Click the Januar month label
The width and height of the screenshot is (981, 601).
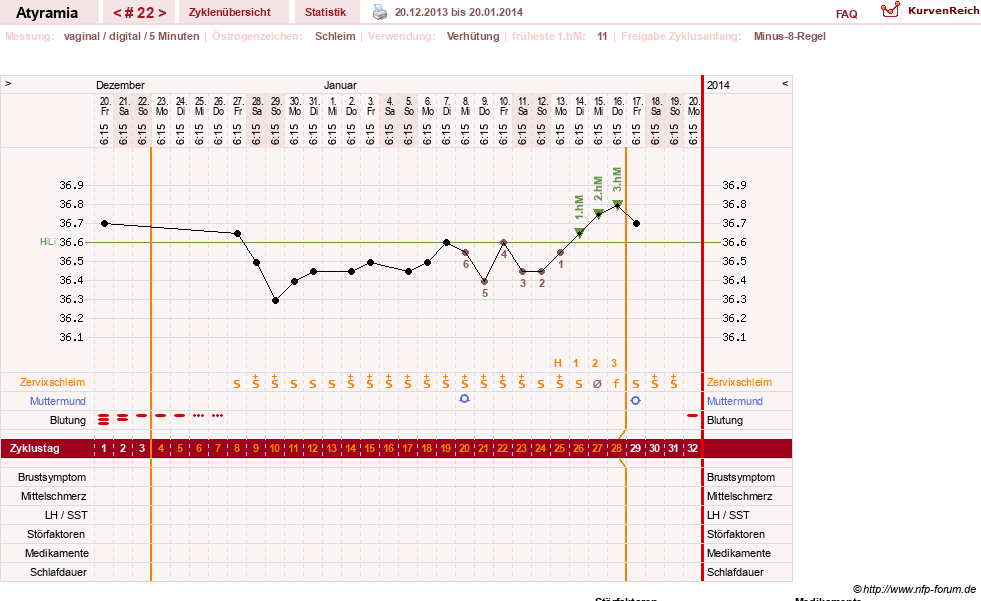click(x=340, y=85)
